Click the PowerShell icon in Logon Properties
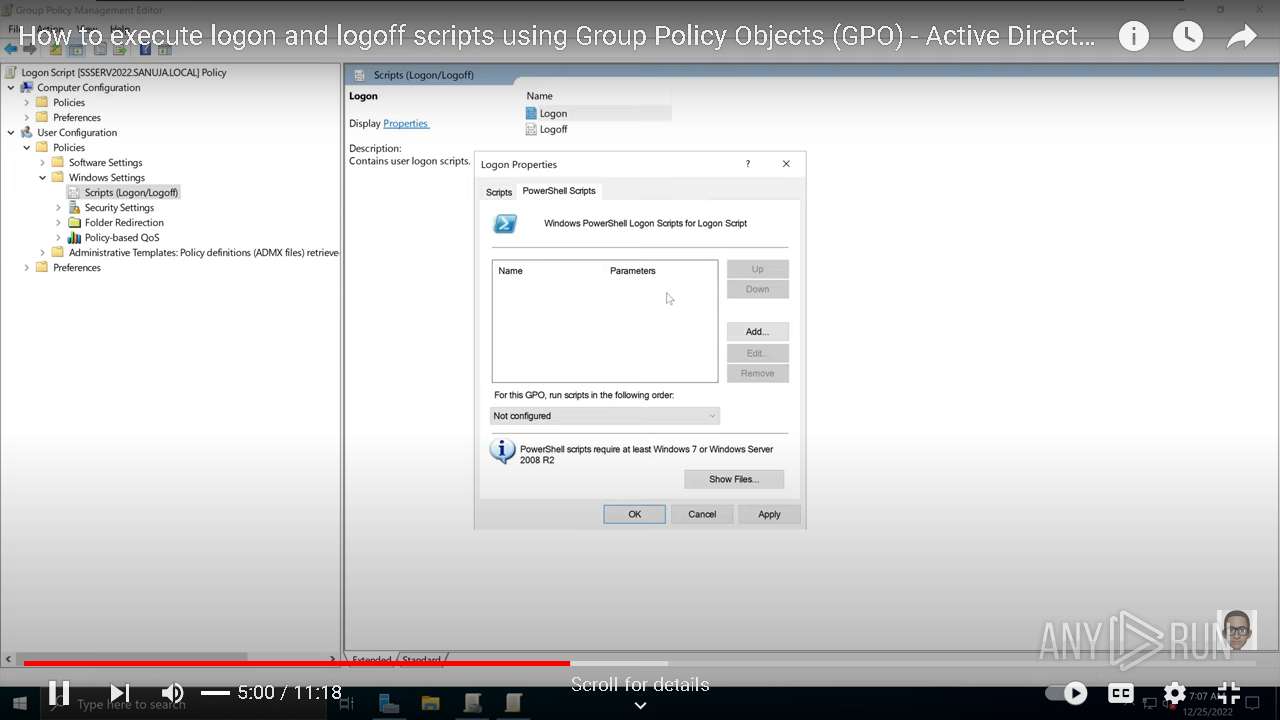This screenshot has width=1280, height=720. (505, 224)
